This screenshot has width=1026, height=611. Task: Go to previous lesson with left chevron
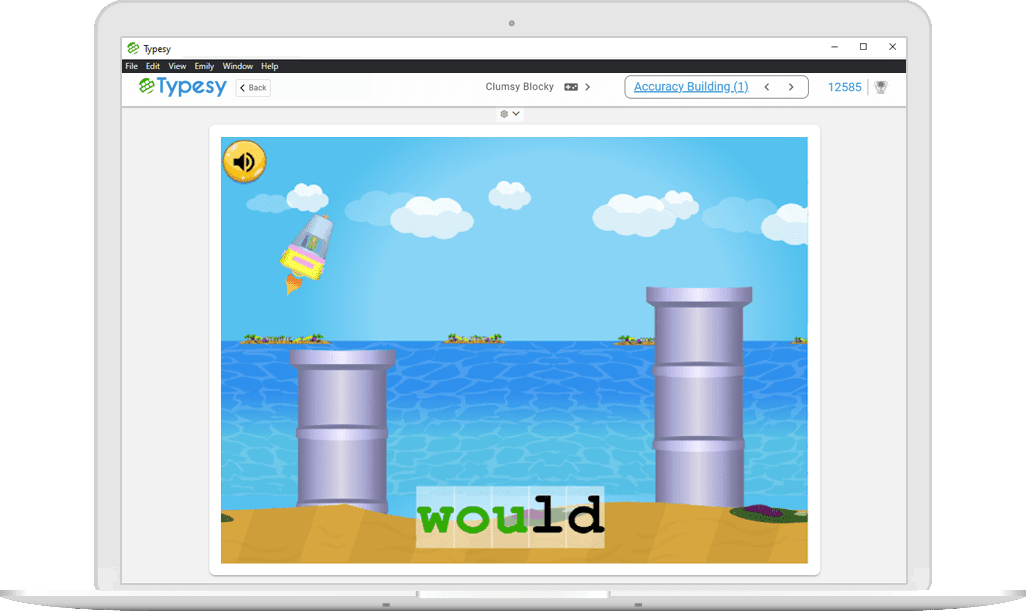767,87
